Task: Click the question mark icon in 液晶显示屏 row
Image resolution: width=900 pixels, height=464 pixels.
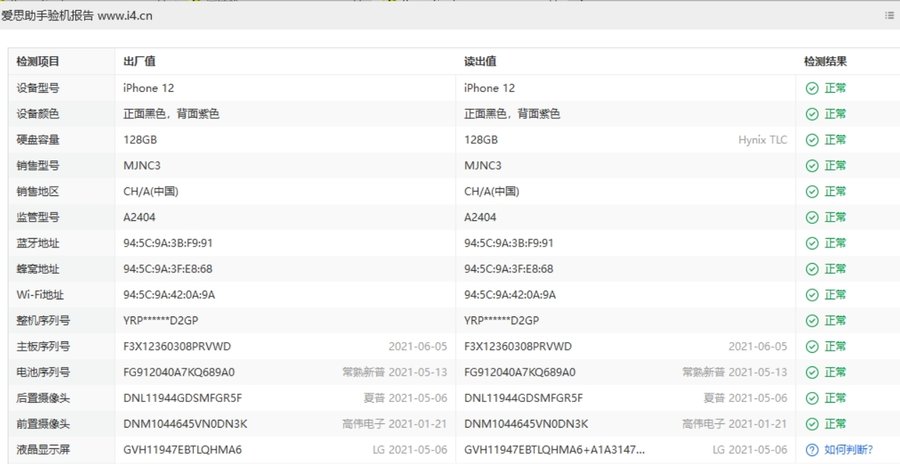Action: point(812,450)
